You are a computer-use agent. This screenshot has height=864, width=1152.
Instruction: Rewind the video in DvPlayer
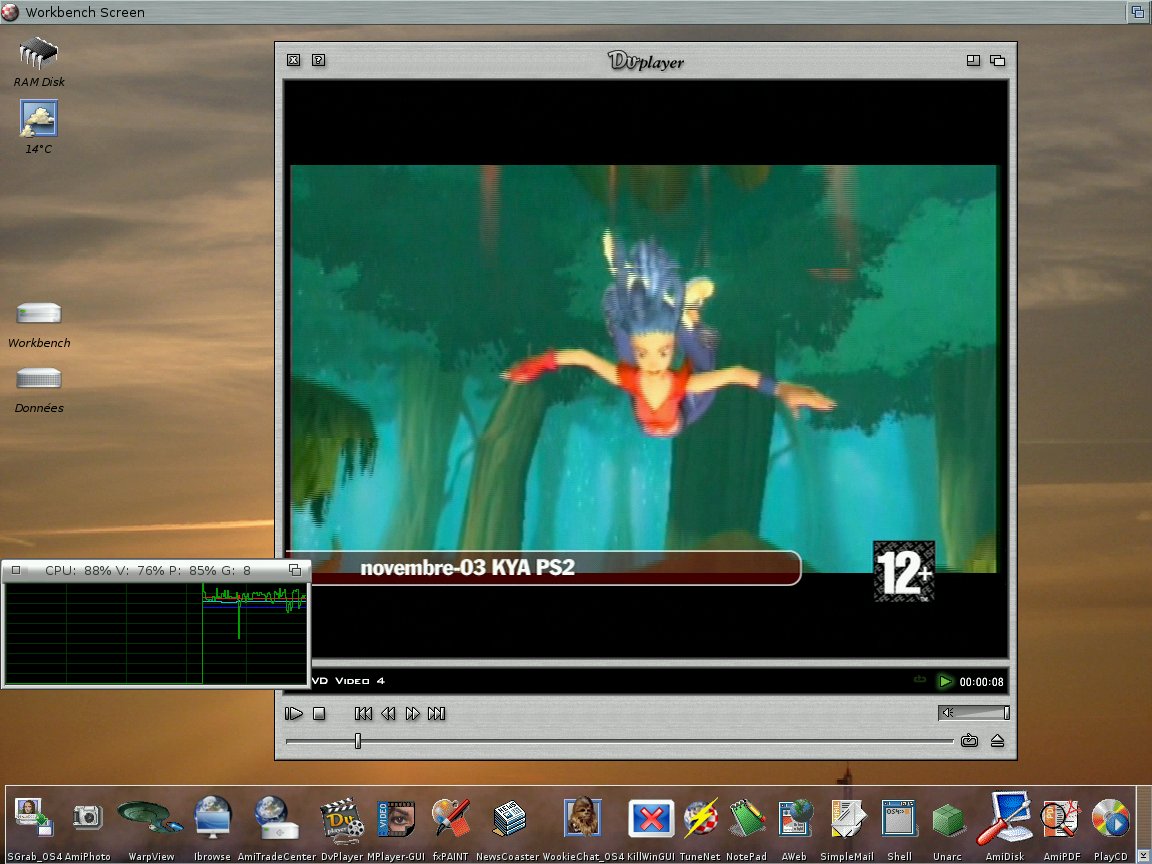click(388, 713)
